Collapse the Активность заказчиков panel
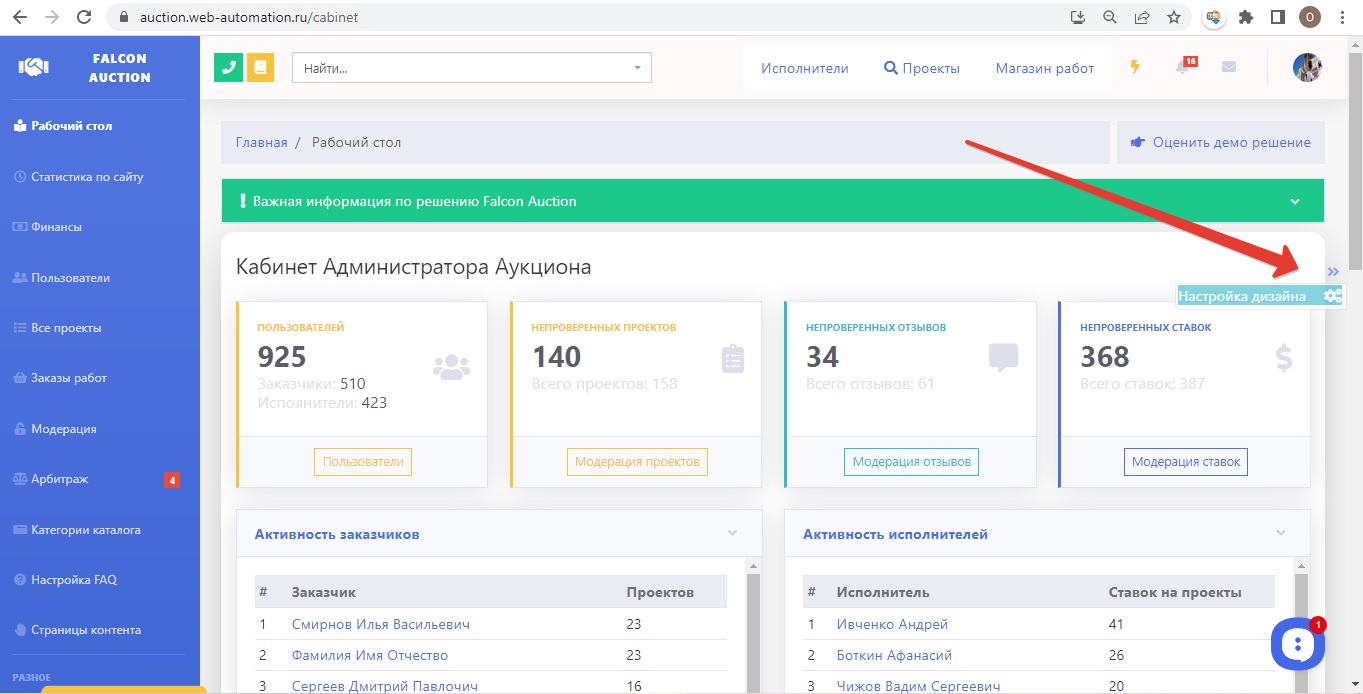Viewport: 1363px width, 694px height. click(x=732, y=533)
